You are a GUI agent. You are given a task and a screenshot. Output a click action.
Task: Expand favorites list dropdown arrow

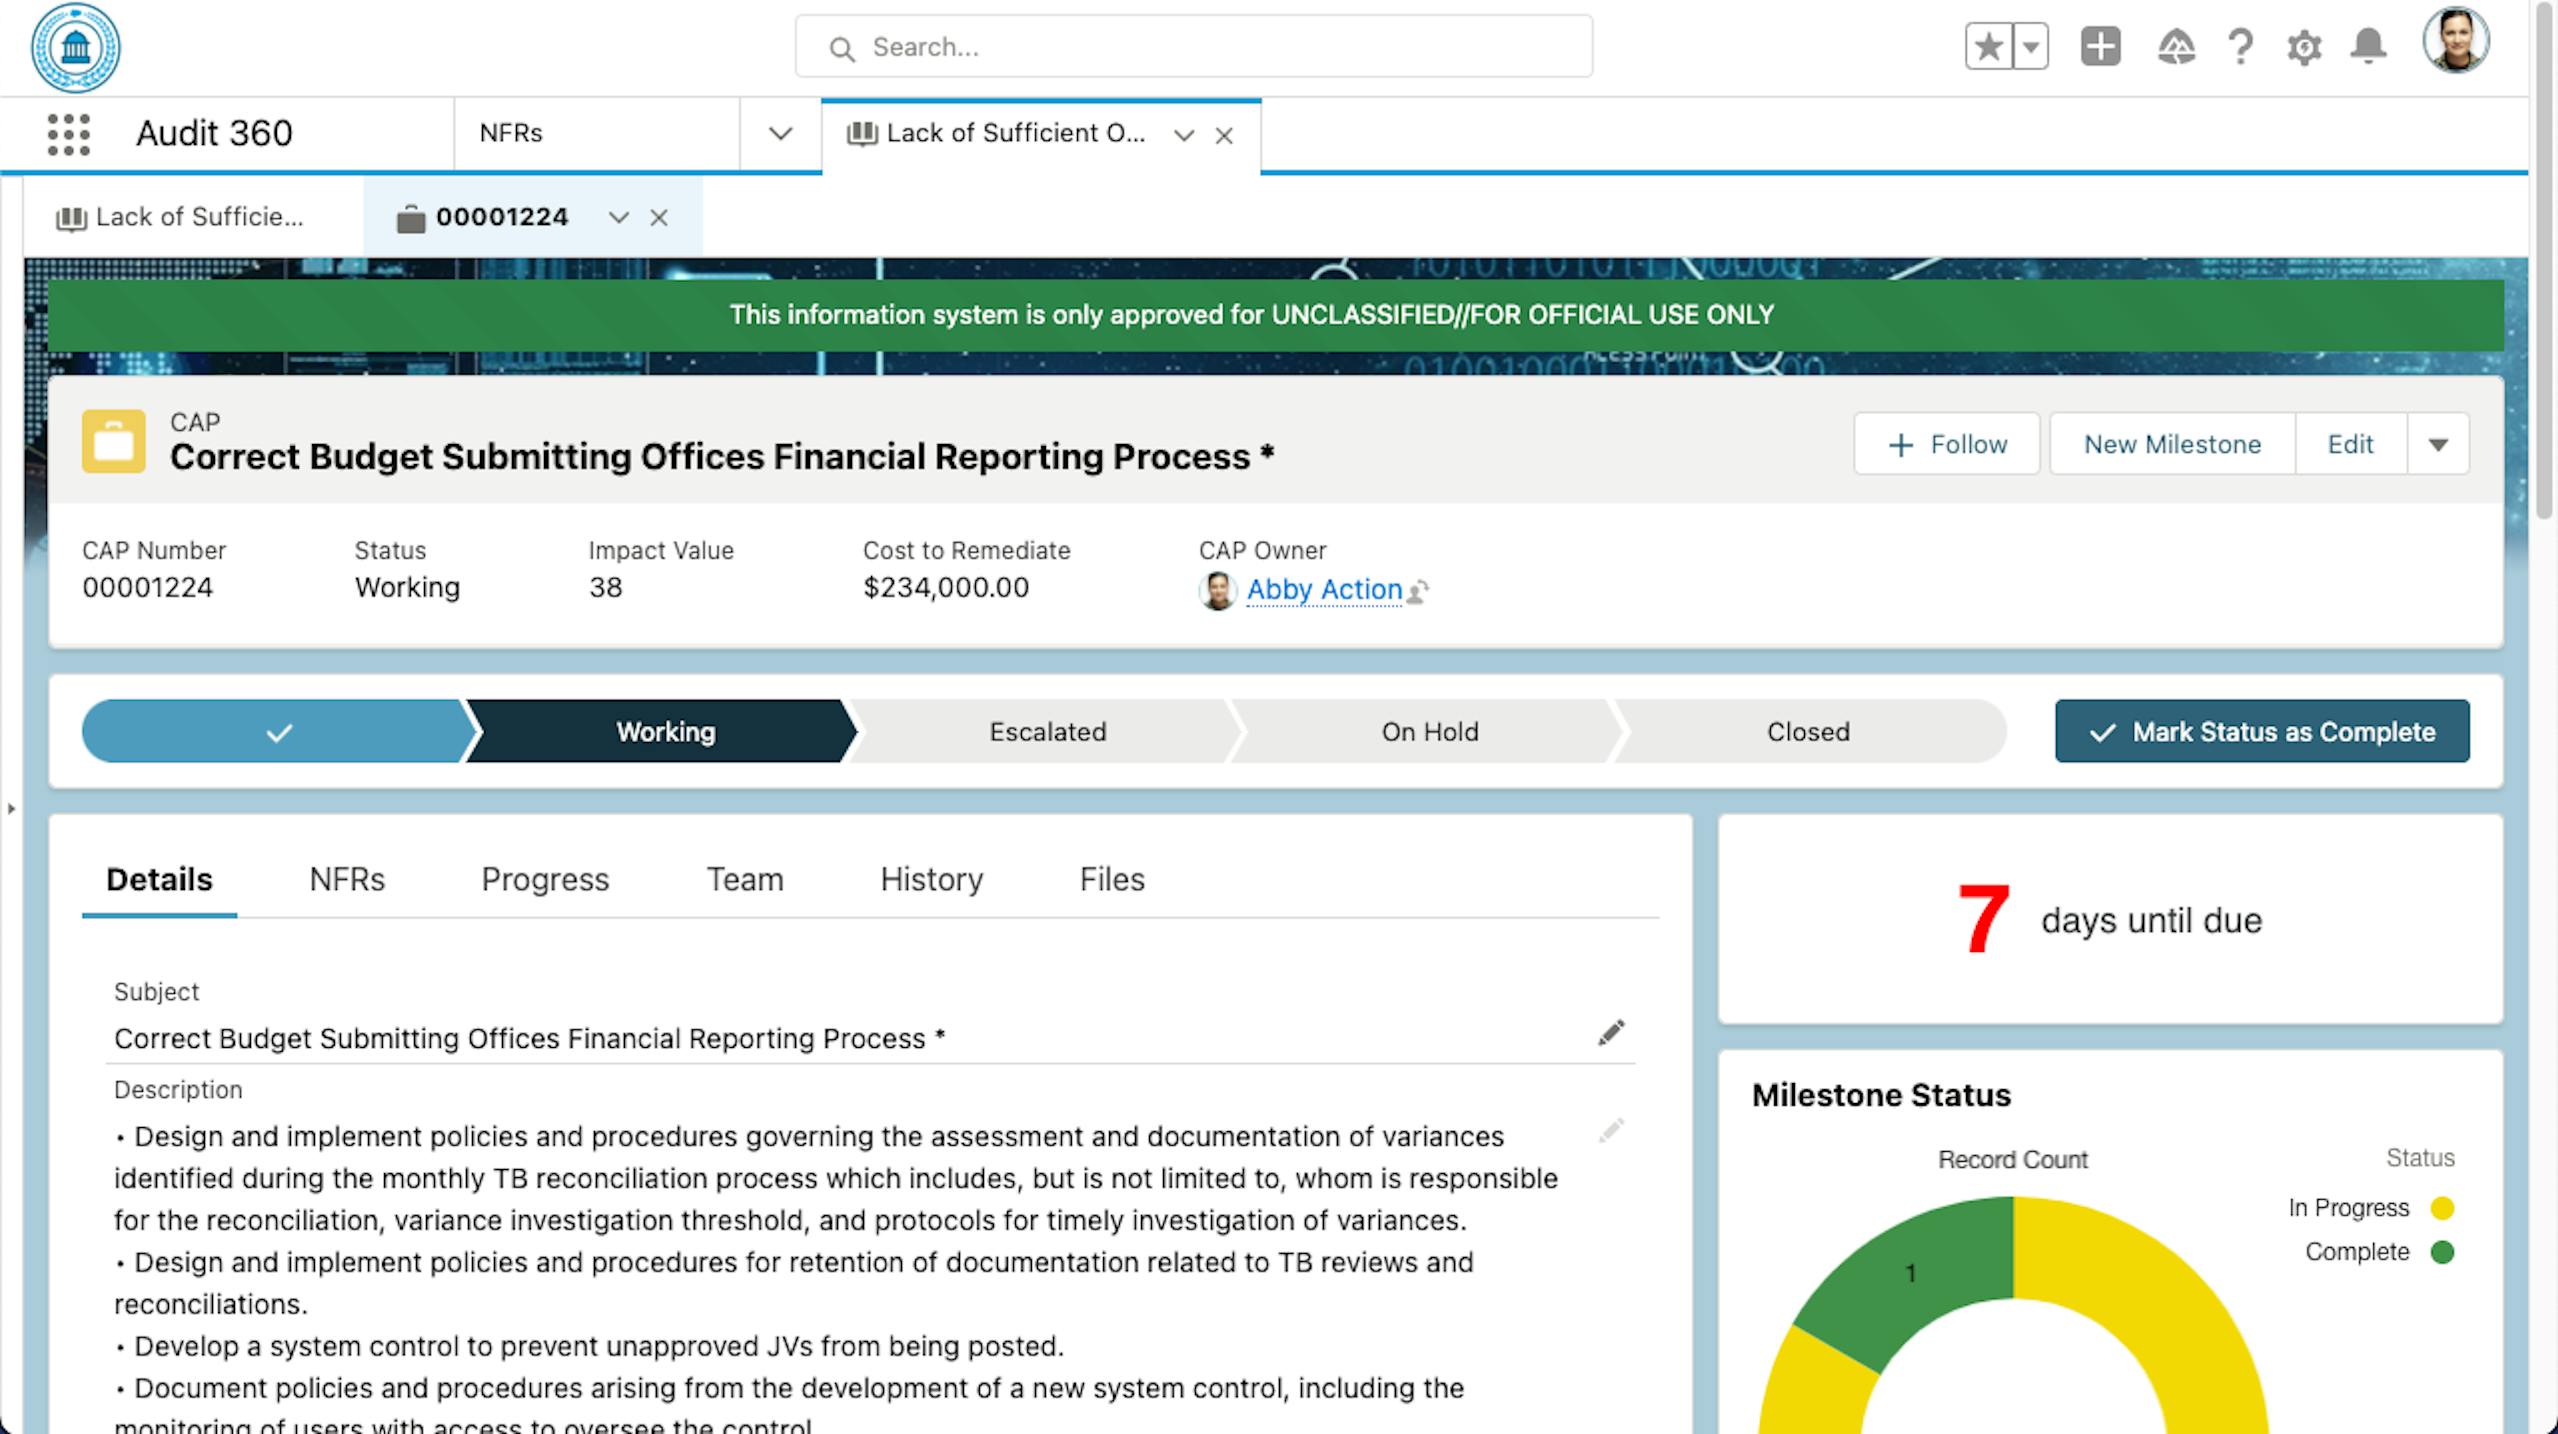(x=2031, y=47)
